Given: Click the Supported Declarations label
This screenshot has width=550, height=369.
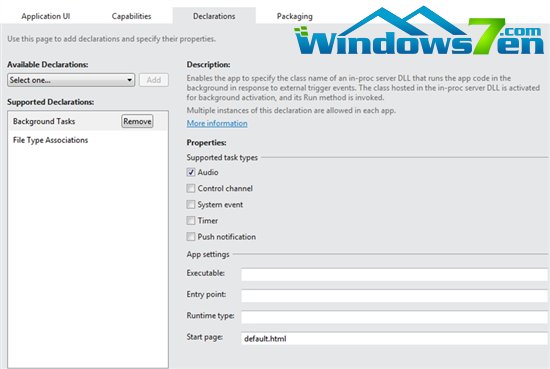Looking at the screenshot, I should click(x=51, y=102).
